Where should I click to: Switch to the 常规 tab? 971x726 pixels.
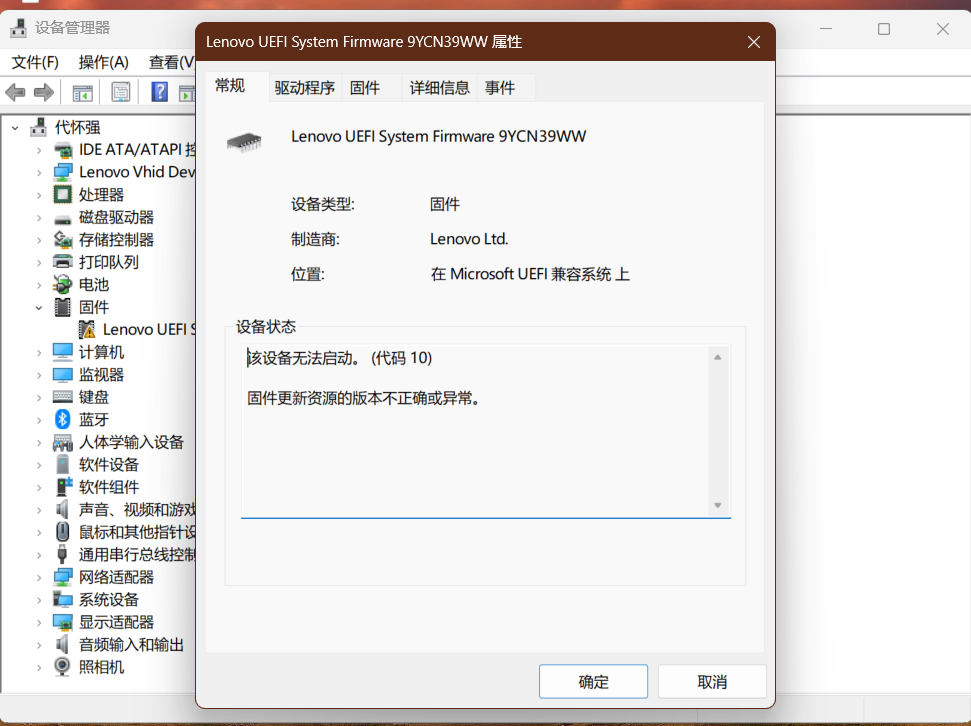coord(237,86)
